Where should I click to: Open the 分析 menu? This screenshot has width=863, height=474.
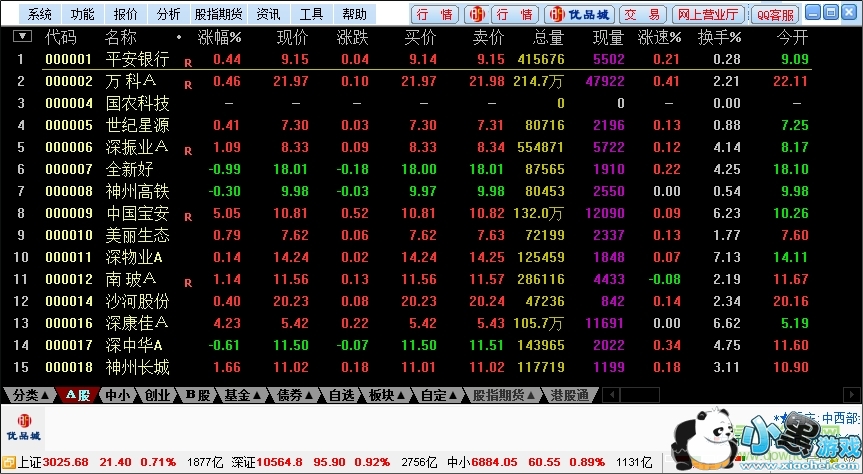point(168,14)
